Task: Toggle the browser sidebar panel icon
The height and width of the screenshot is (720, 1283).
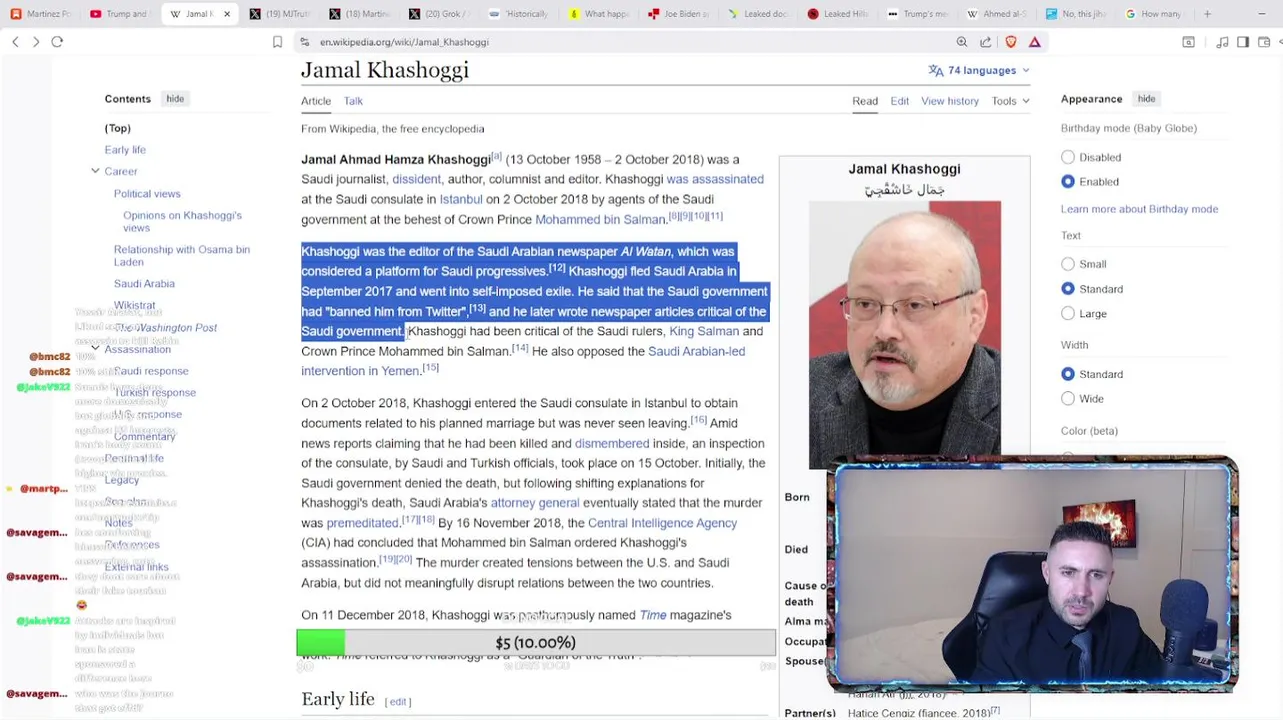Action: point(1243,42)
